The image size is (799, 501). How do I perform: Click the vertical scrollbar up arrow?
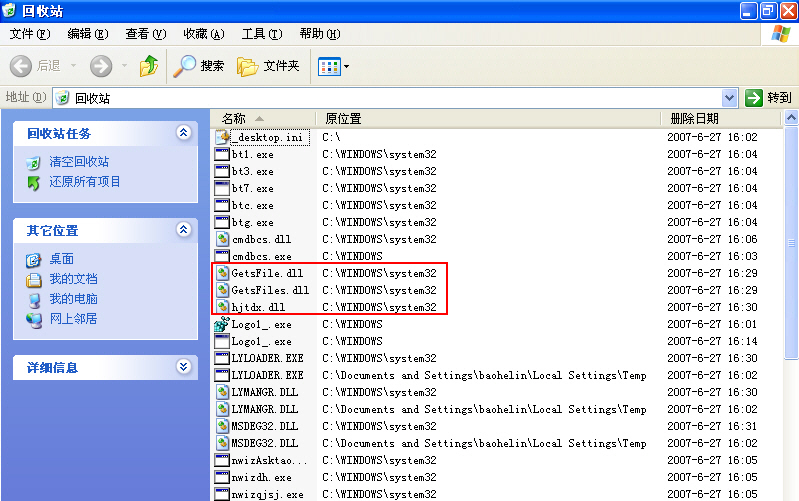(x=791, y=118)
